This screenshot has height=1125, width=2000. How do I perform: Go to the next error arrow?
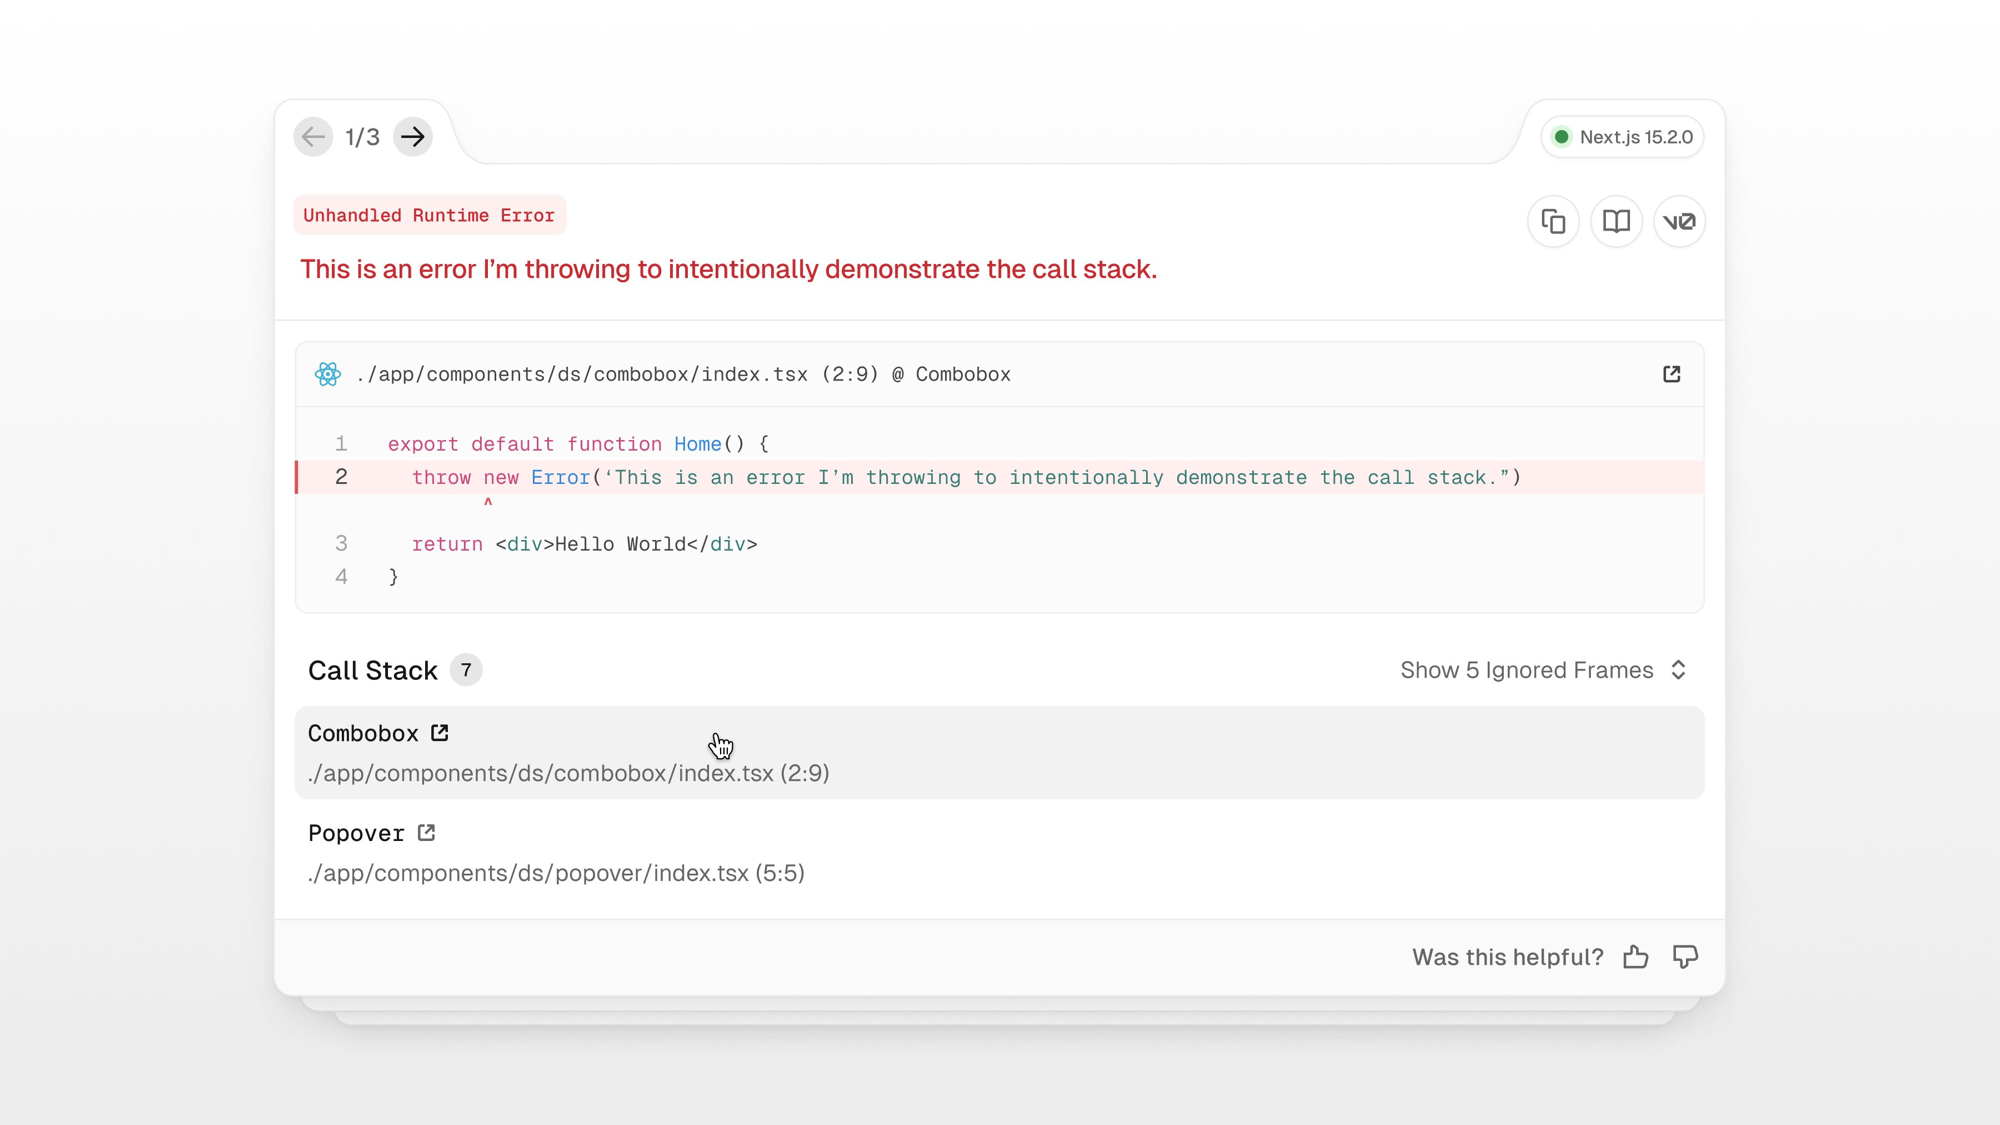click(413, 137)
